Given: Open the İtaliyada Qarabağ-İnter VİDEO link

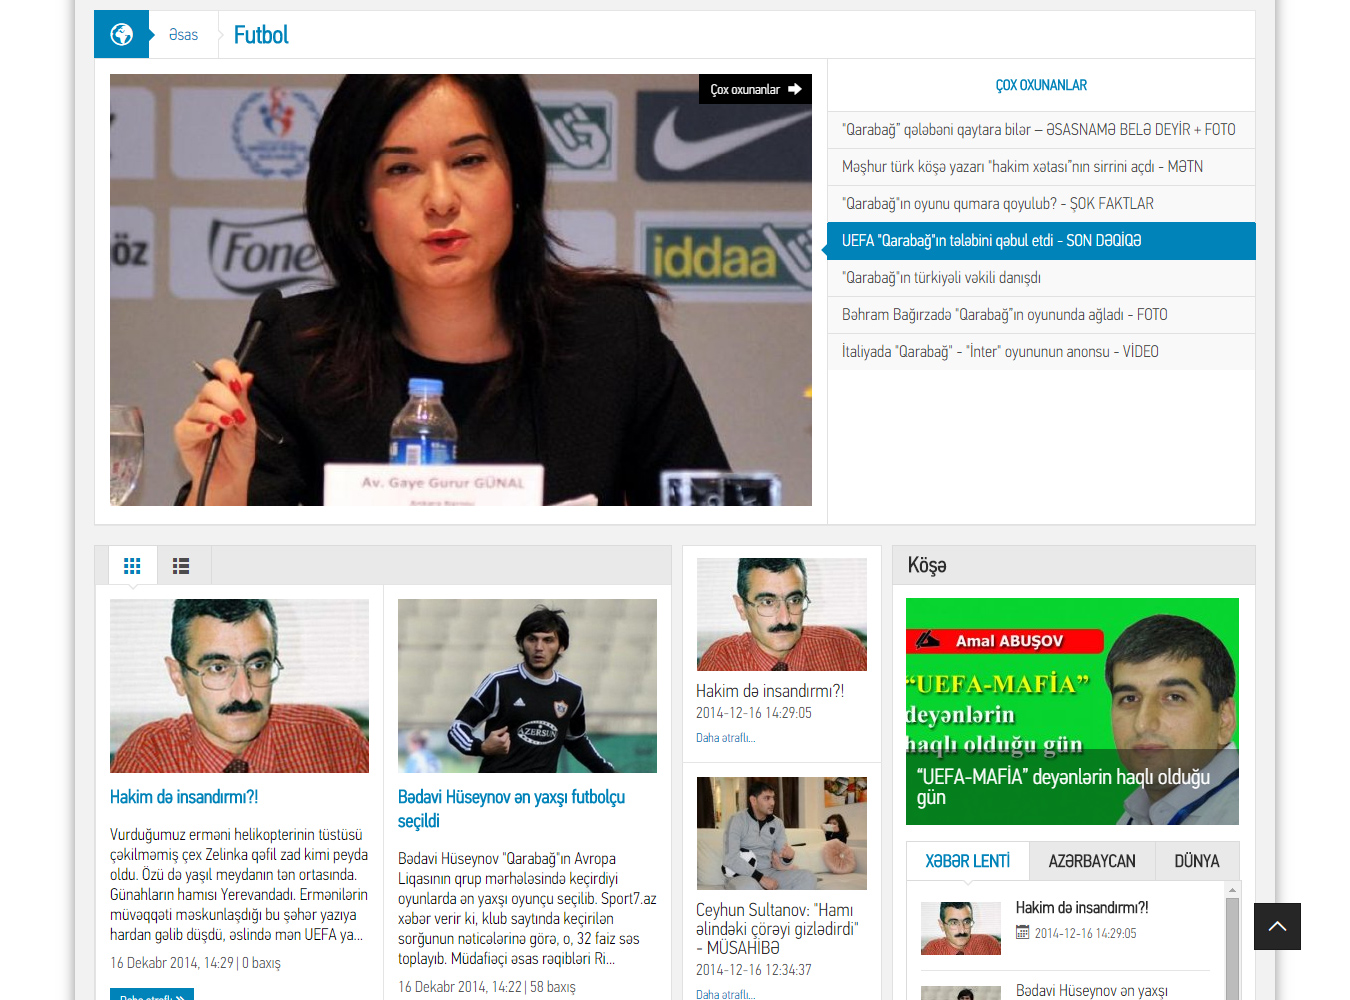Looking at the screenshot, I should (x=1000, y=352).
